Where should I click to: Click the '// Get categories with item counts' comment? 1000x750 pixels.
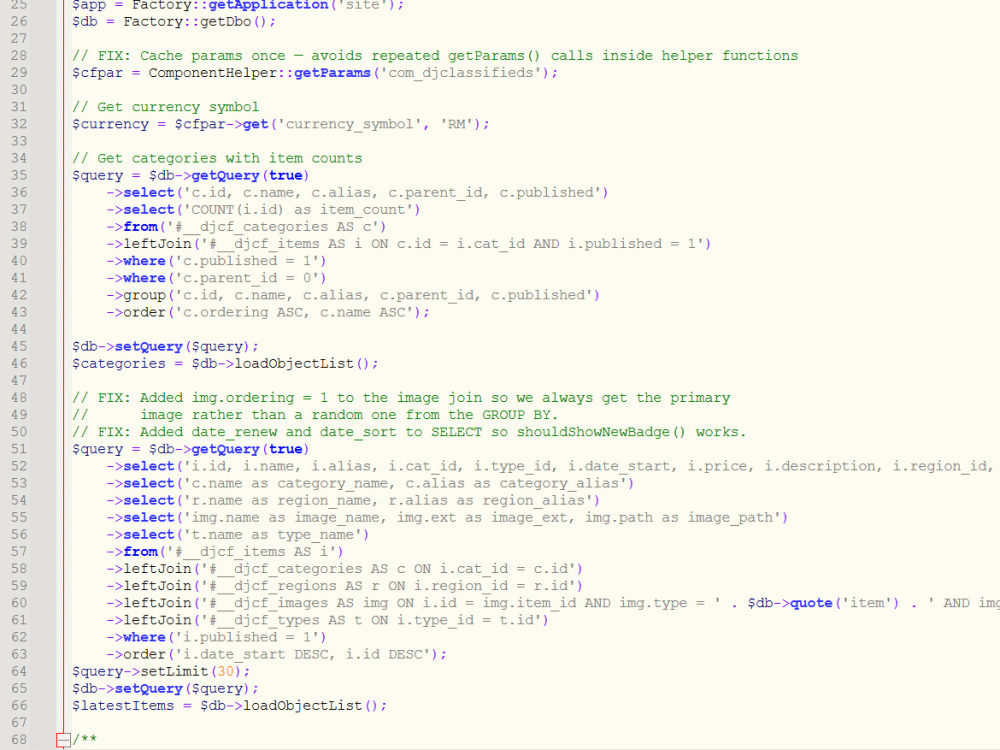tap(217, 158)
